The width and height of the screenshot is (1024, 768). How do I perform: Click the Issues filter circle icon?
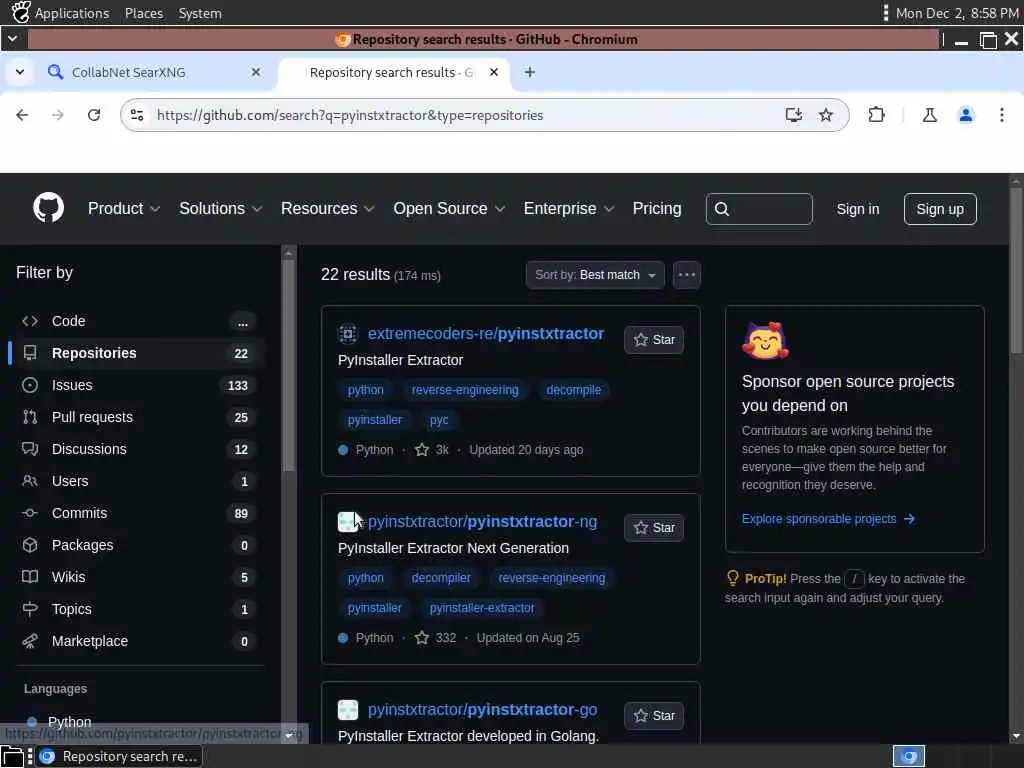point(30,385)
